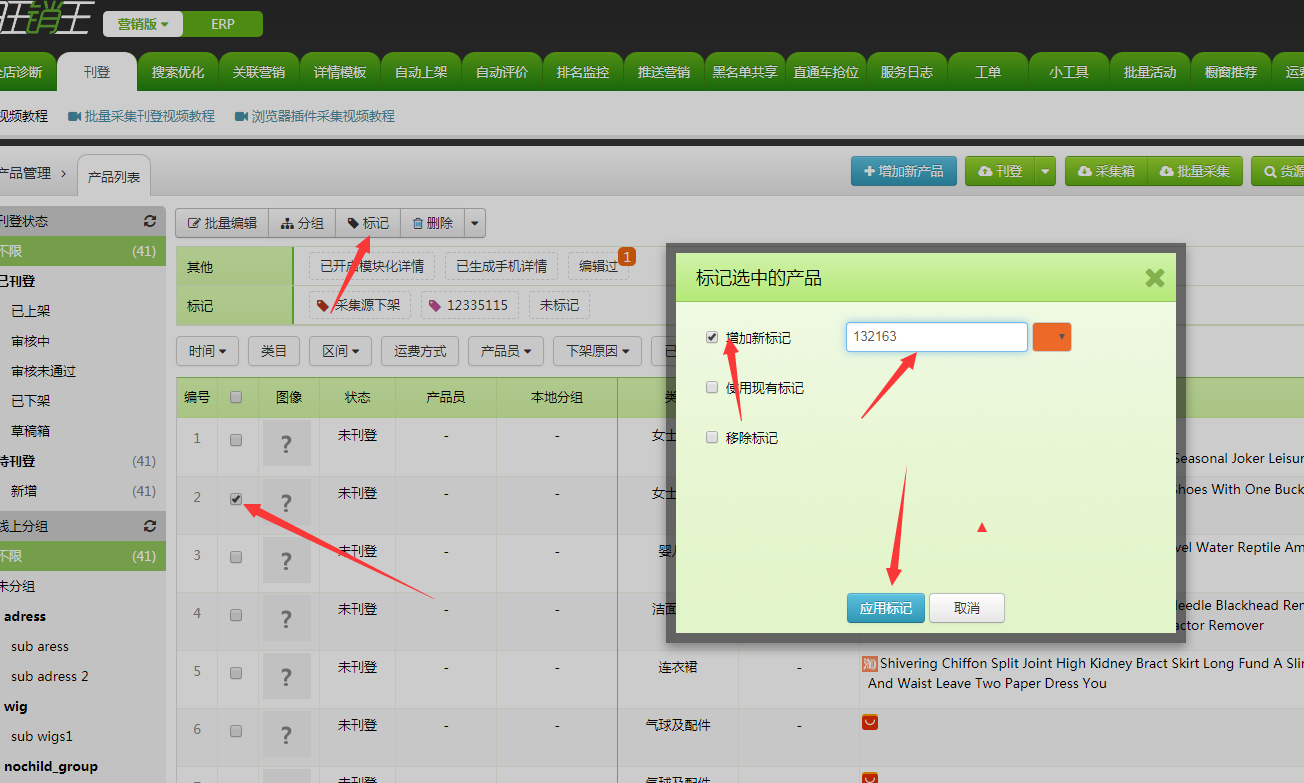Click 运费方式 filter button
The height and width of the screenshot is (783, 1304).
(420, 351)
